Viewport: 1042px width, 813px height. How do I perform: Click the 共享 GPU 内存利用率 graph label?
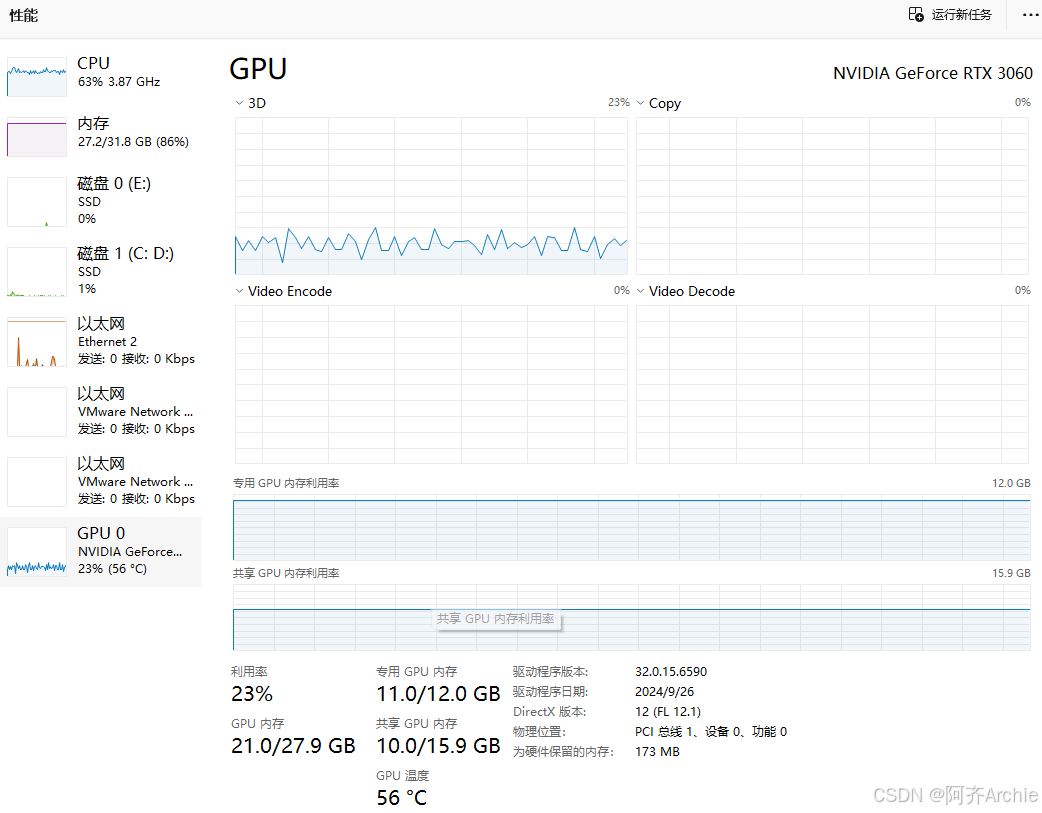coord(286,573)
